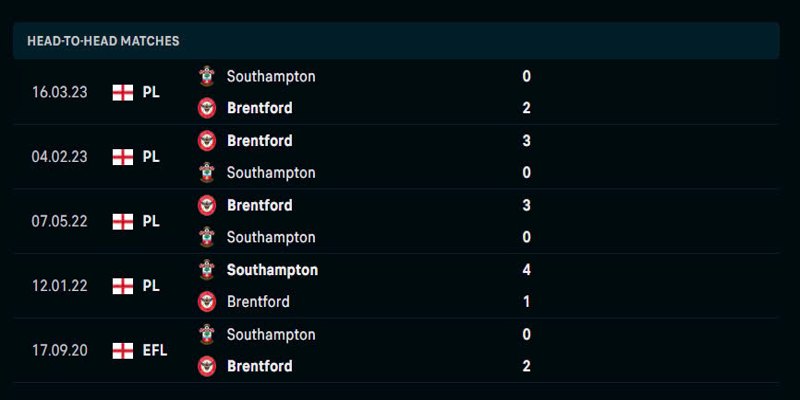Click England flag next to EFL

(123, 351)
